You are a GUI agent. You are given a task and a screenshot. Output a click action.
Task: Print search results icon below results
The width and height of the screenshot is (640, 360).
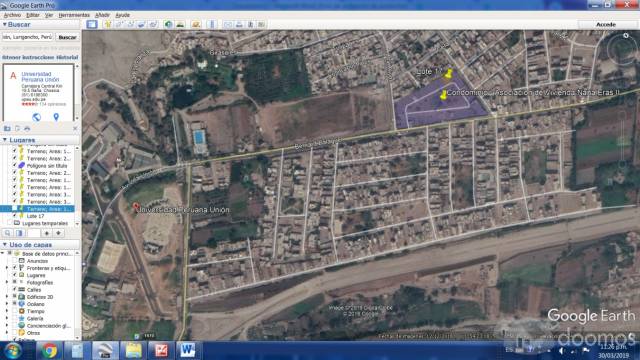[27, 128]
